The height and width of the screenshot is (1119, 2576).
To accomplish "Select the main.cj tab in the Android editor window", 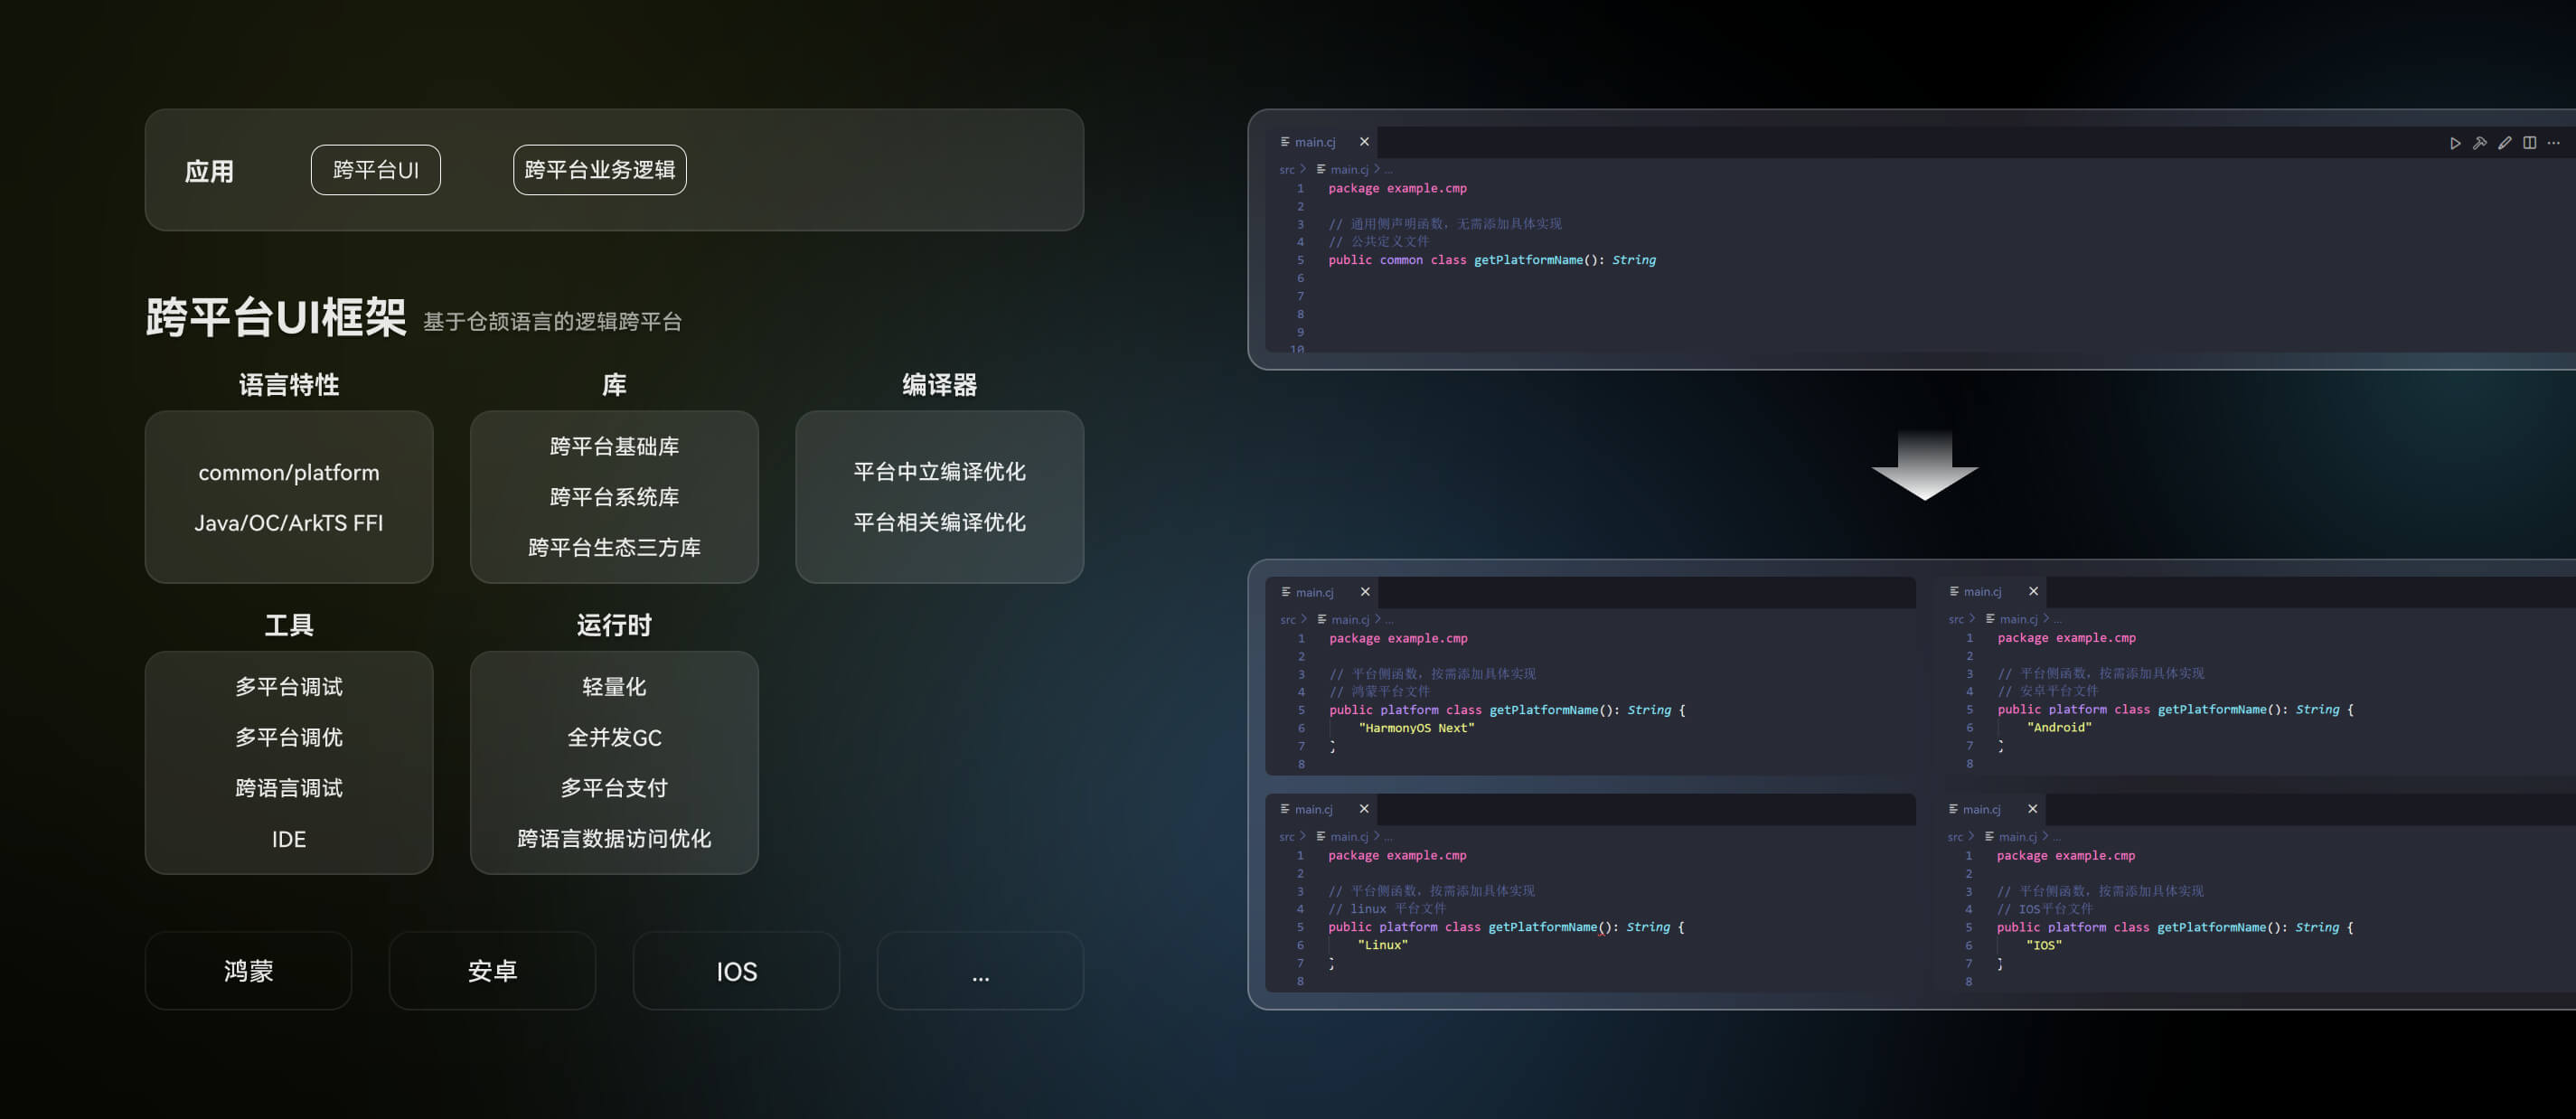I will coord(1985,592).
